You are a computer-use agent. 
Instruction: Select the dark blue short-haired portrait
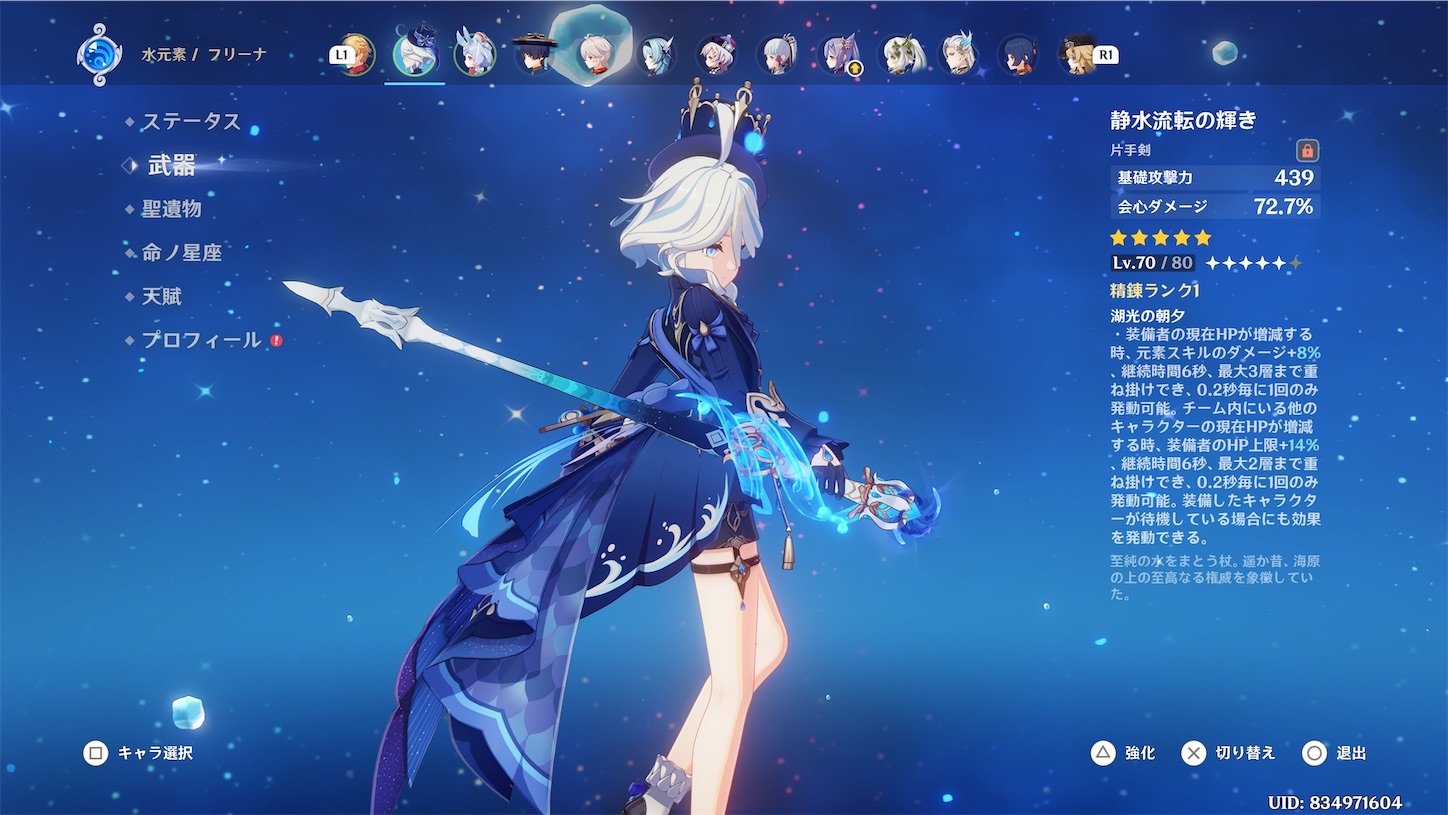[x=1019, y=55]
